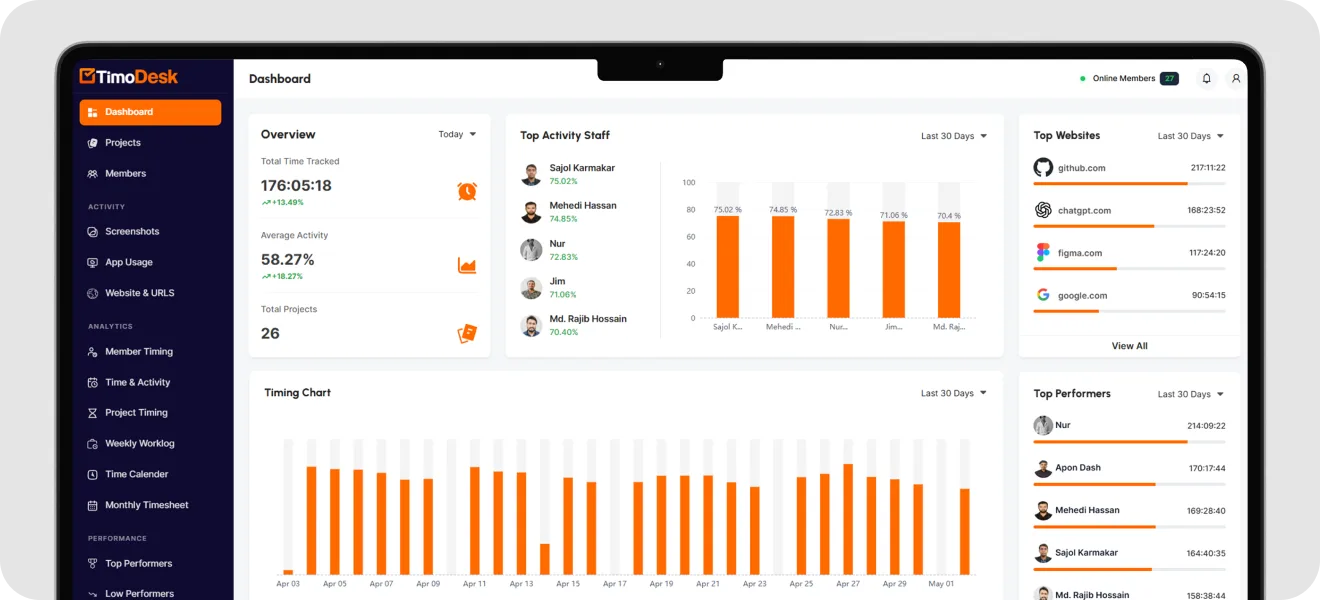
Task: Click the ChatGPT logo icon
Action: click(1043, 210)
